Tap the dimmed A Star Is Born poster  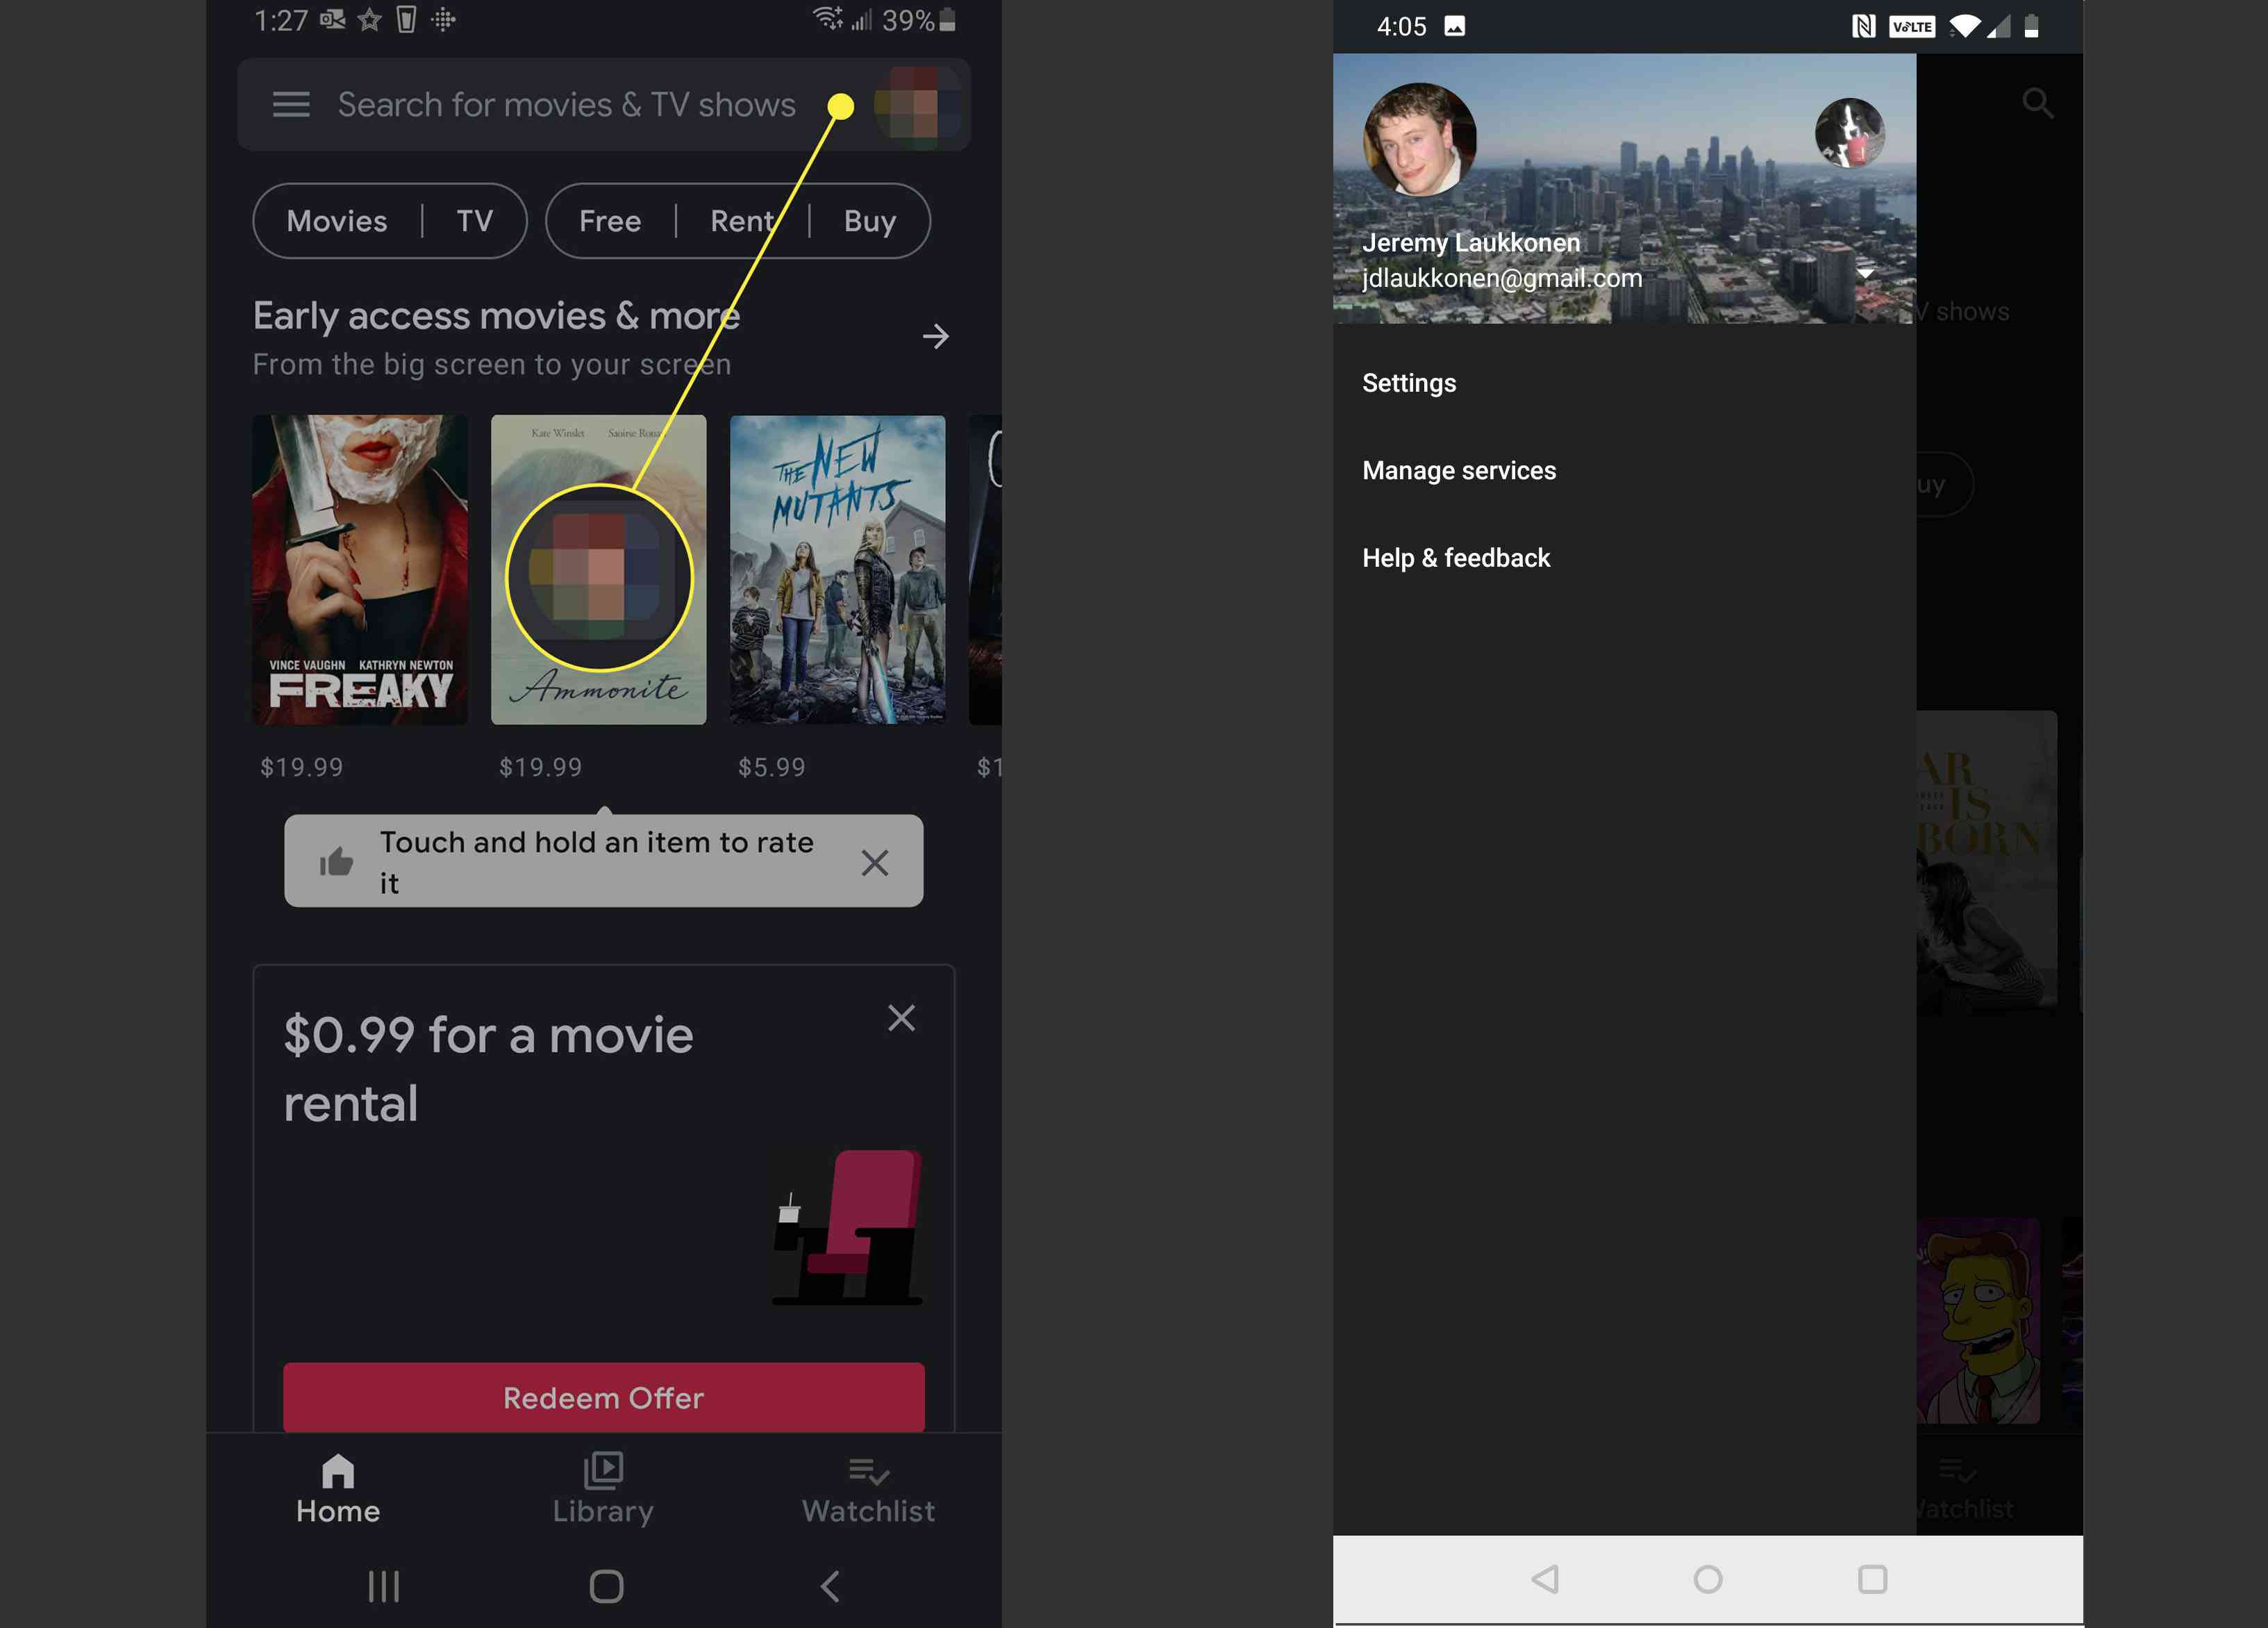click(x=1986, y=863)
